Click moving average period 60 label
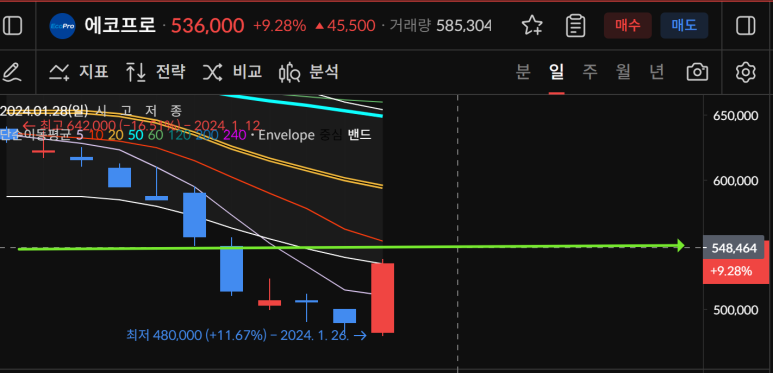 click(155, 135)
